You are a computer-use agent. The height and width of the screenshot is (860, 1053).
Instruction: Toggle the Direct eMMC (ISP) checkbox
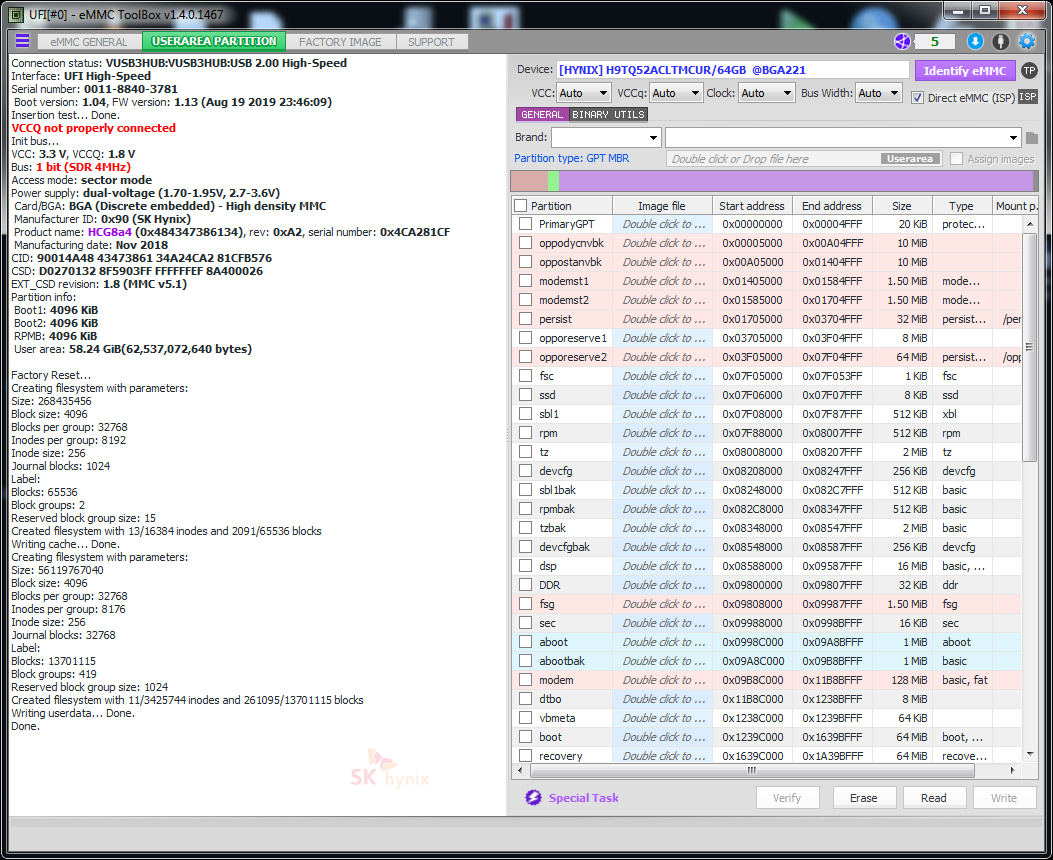click(917, 98)
